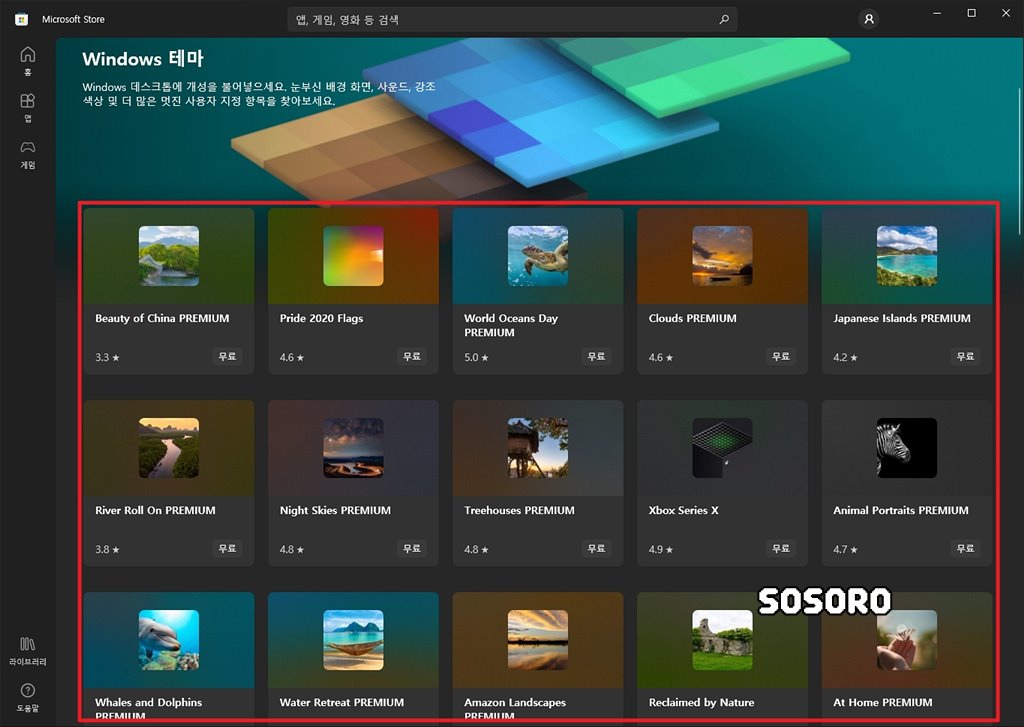Click the 4.9 star rating text
Viewport: 1024px width, 727px height.
(x=661, y=549)
